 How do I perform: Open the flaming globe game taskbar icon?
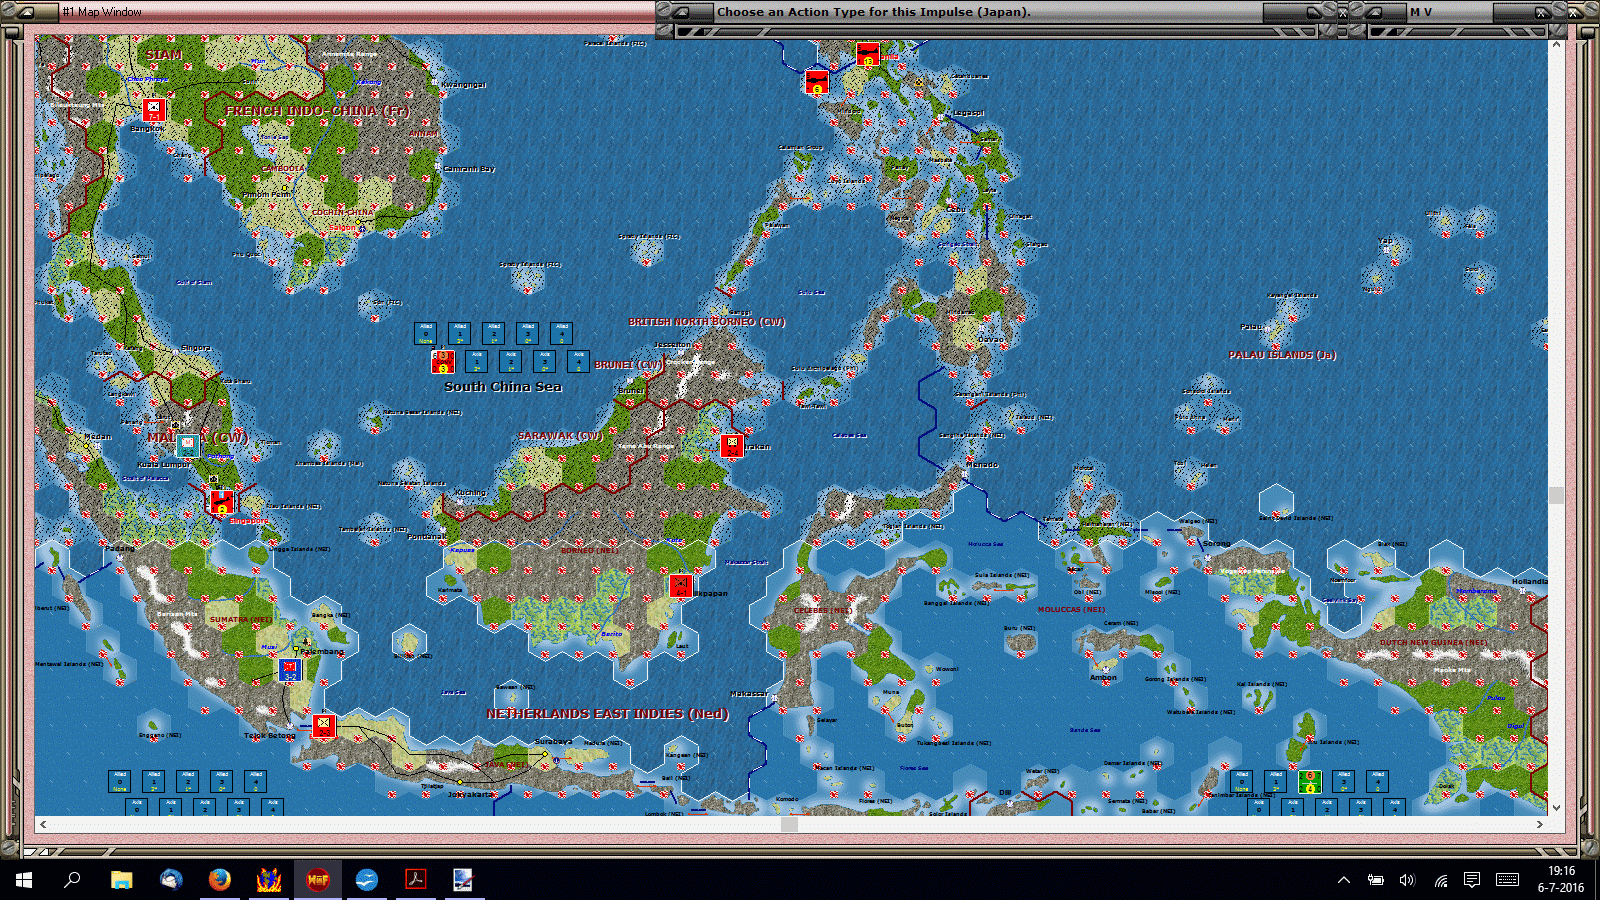click(269, 880)
